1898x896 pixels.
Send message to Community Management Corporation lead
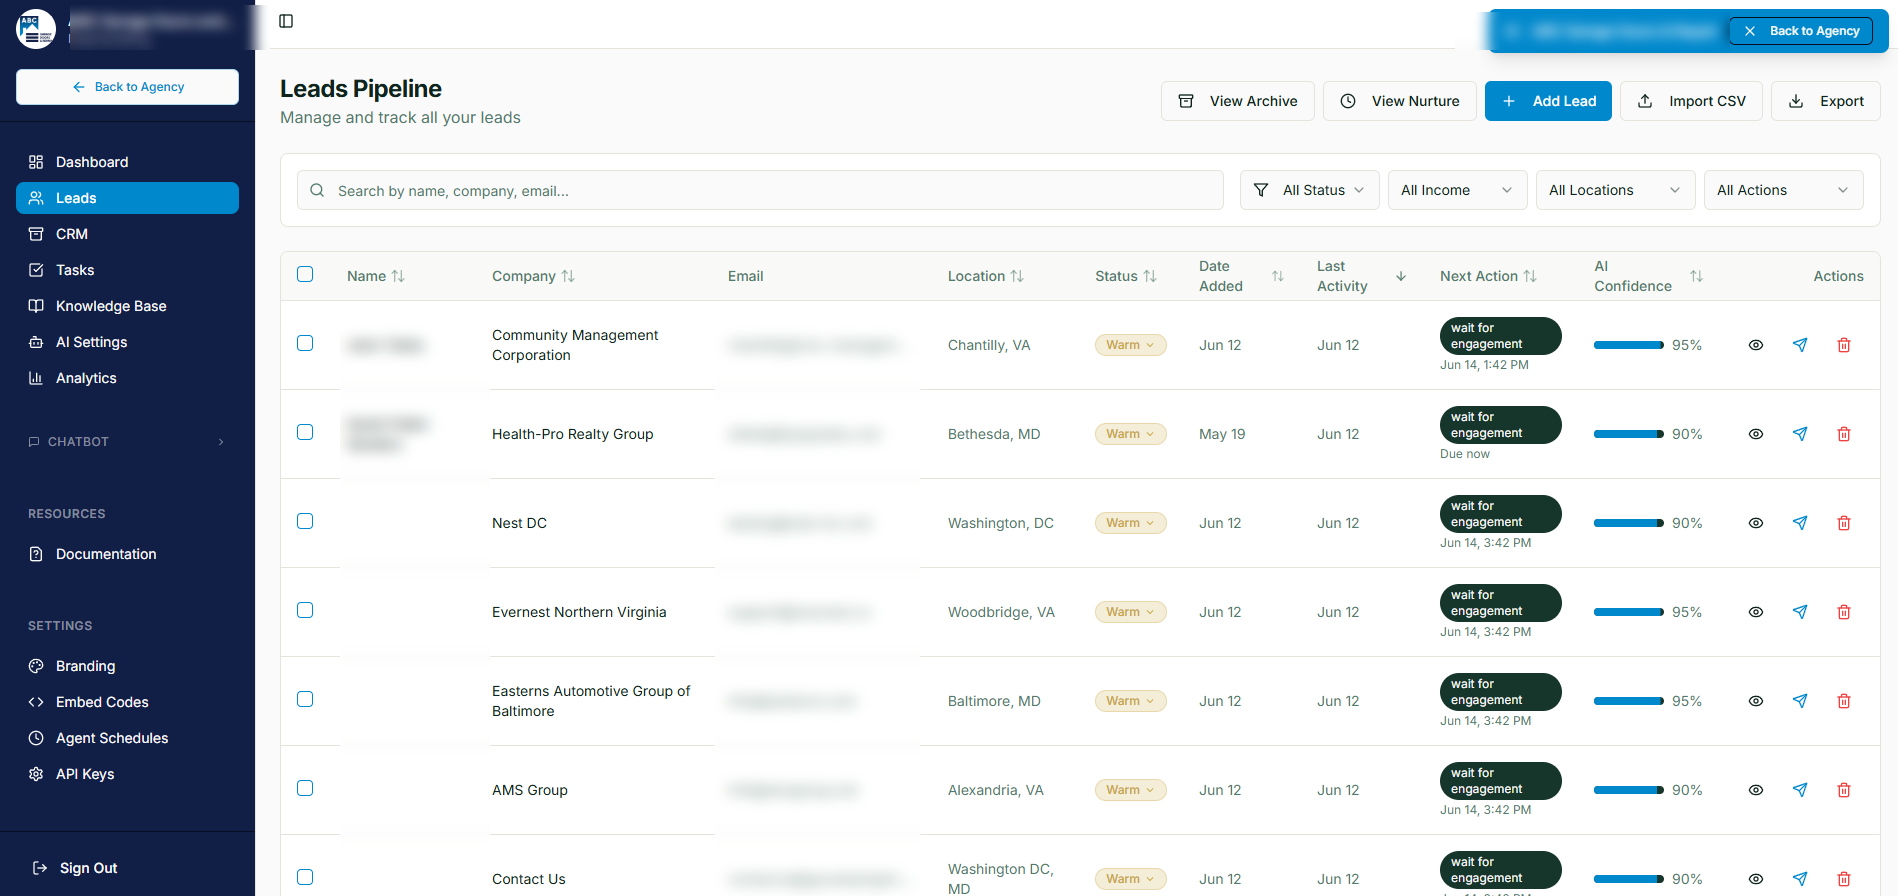(1800, 345)
